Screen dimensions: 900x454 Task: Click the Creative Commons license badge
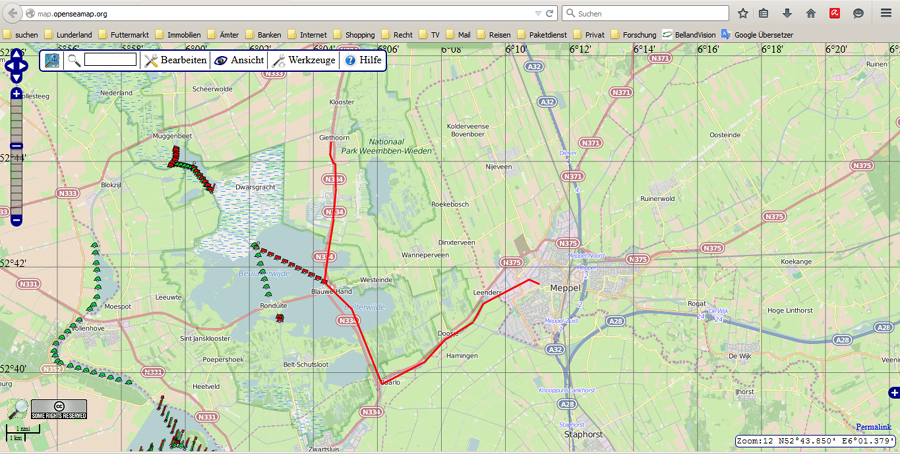[x=58, y=409]
